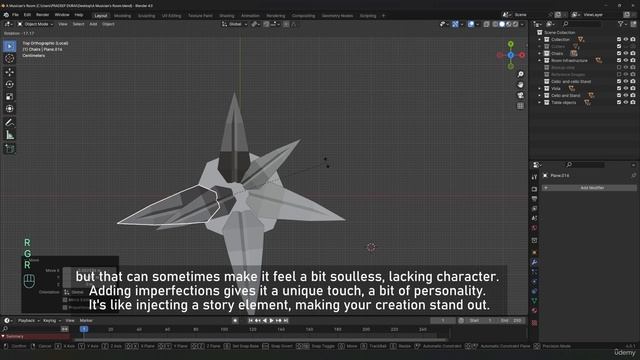Expand the Chairs collection
The image size is (640, 360).
(540, 53)
